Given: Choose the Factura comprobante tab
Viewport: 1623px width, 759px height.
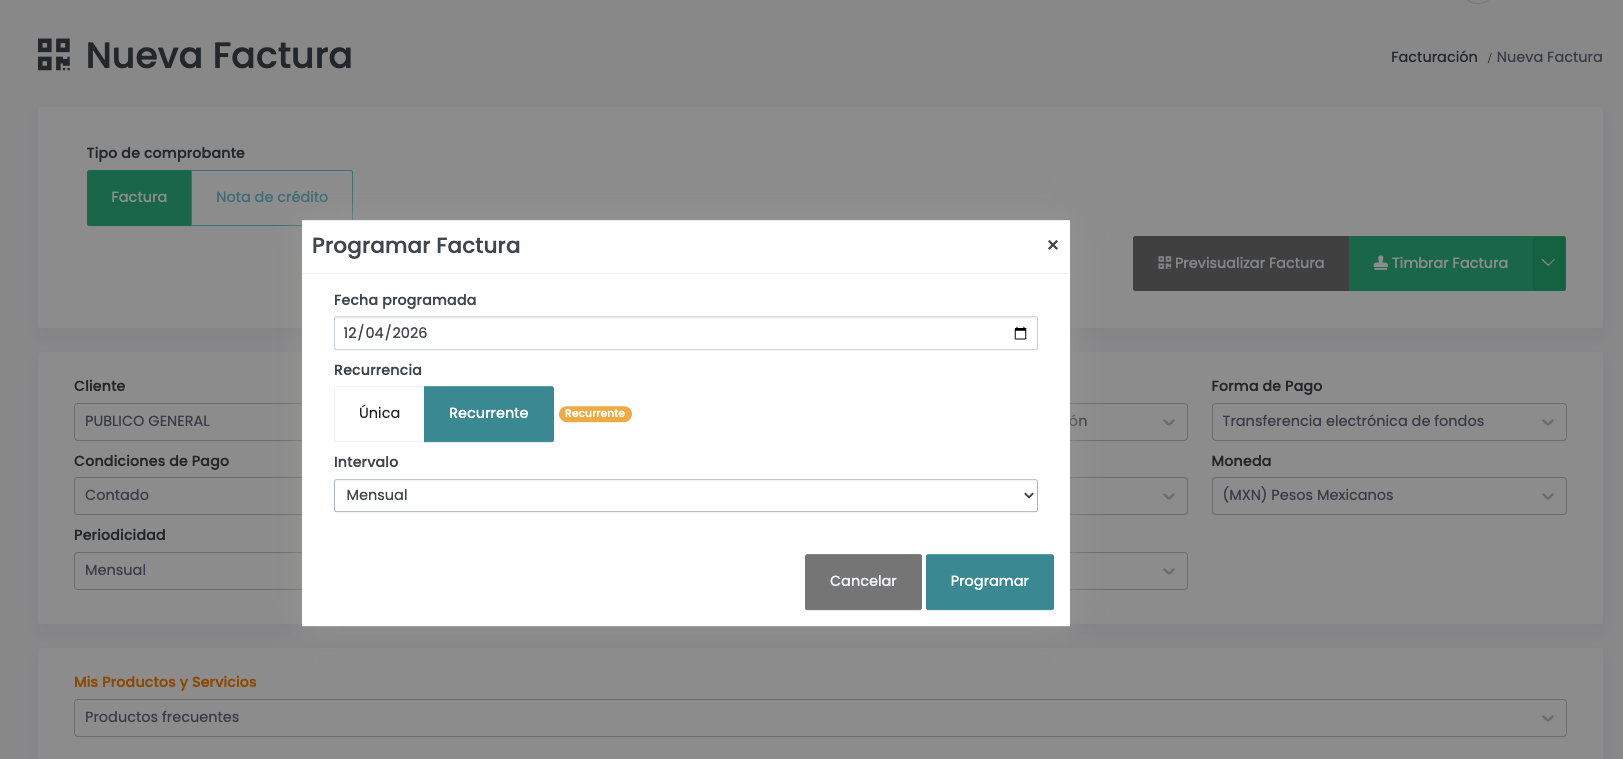Looking at the screenshot, I should [x=139, y=198].
